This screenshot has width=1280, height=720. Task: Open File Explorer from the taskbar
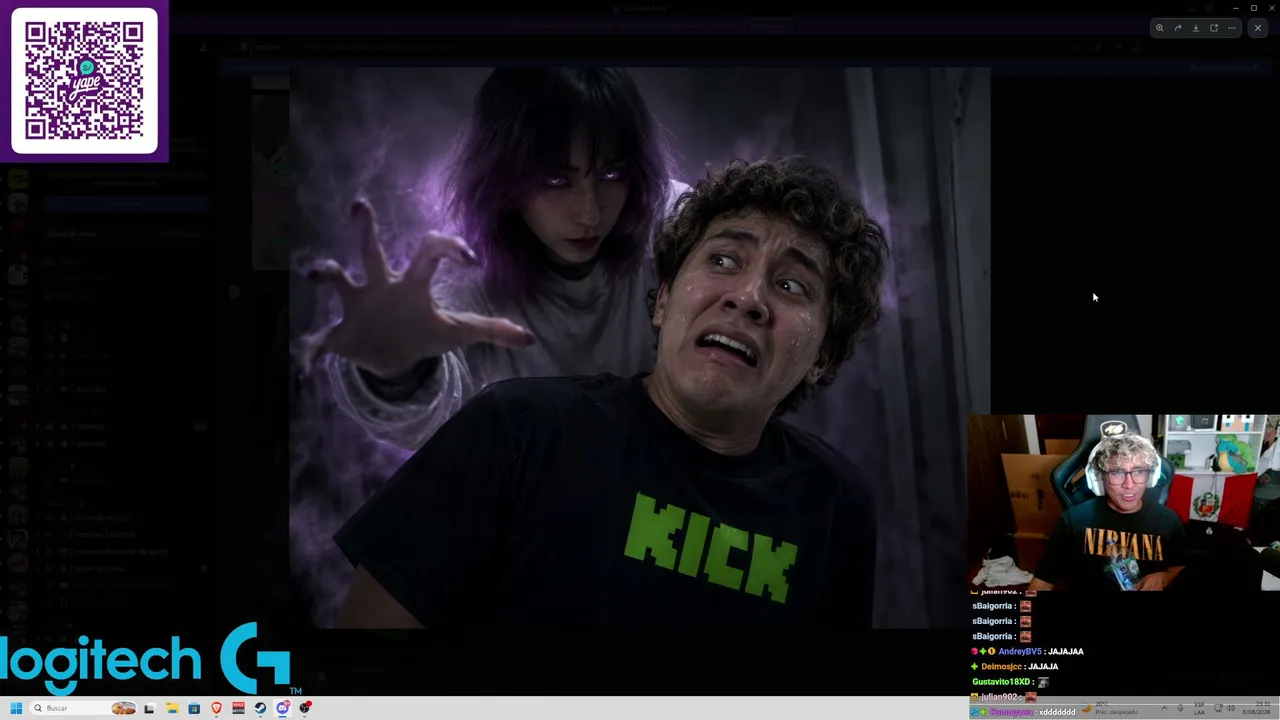click(172, 708)
